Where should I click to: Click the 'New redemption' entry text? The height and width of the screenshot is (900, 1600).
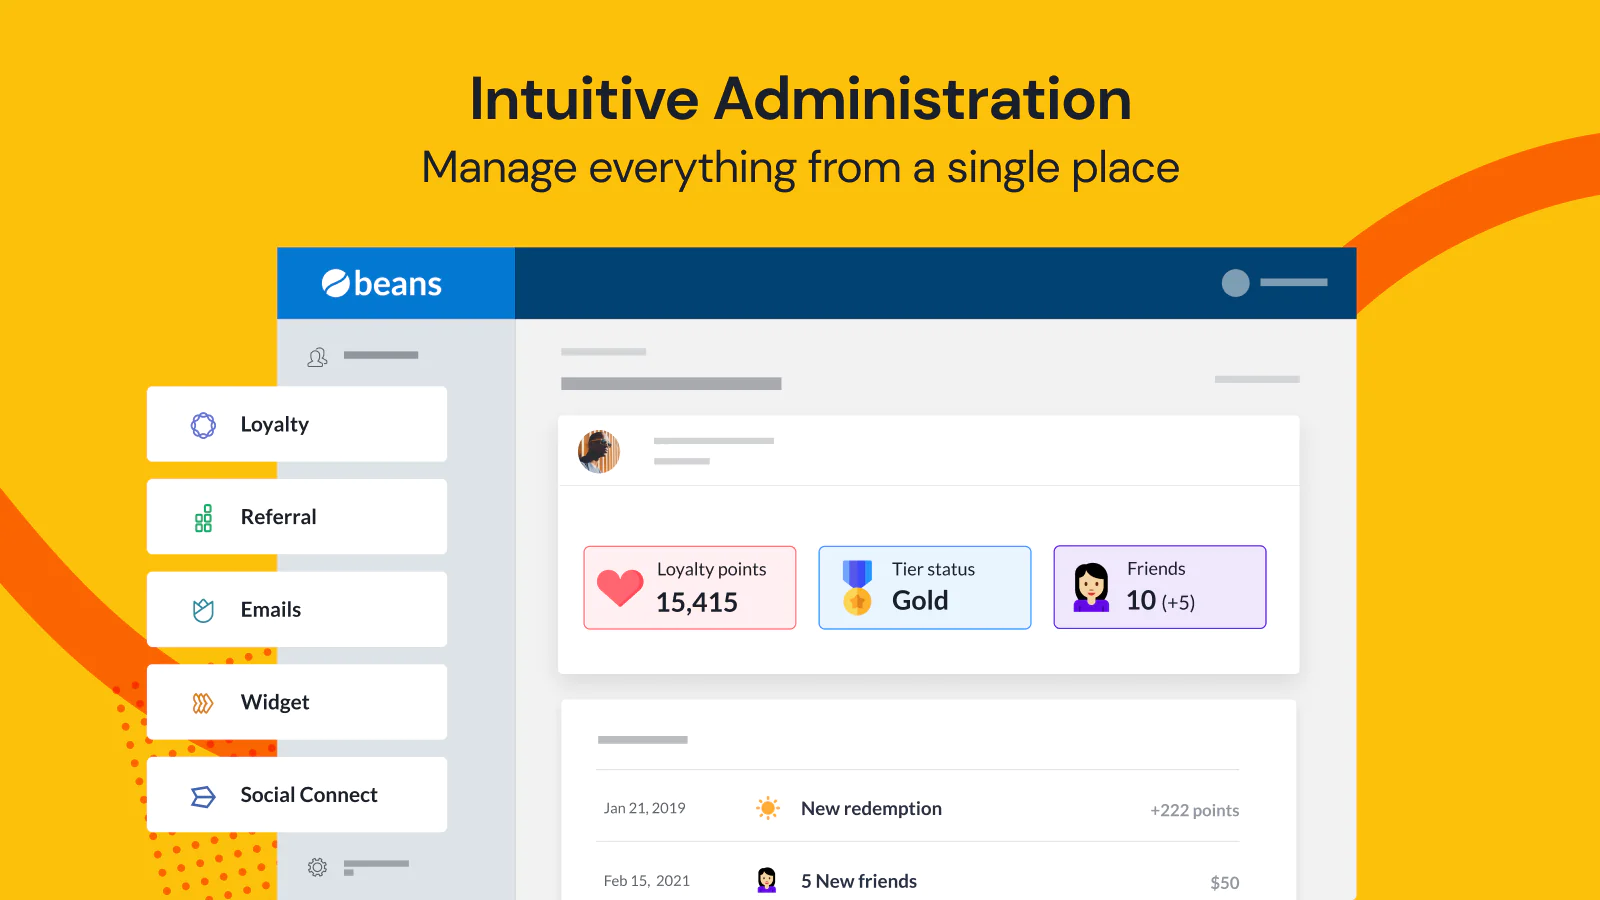(x=871, y=808)
